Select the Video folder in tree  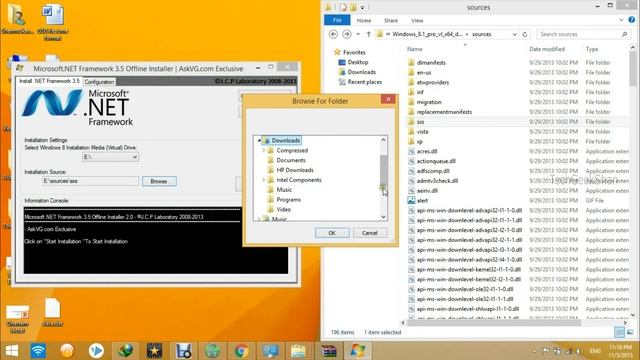coord(284,209)
